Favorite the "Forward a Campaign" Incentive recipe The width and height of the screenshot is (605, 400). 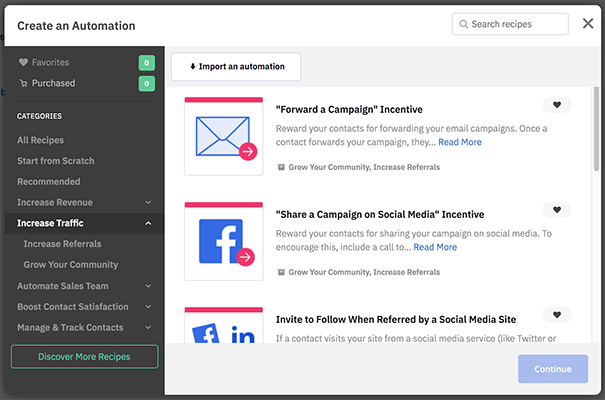coord(557,105)
